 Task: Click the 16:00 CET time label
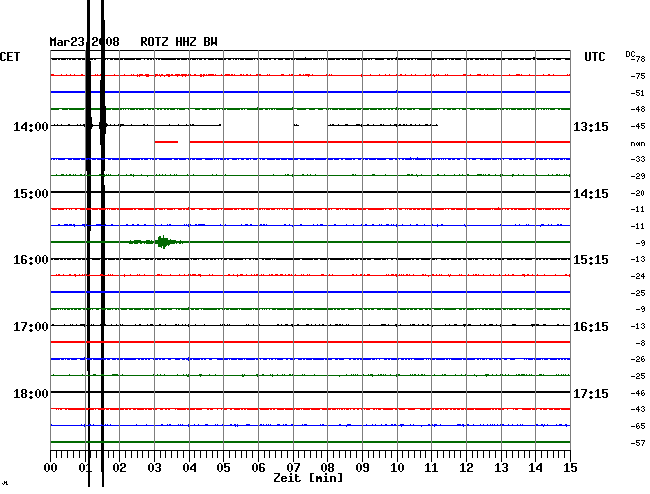(31, 260)
